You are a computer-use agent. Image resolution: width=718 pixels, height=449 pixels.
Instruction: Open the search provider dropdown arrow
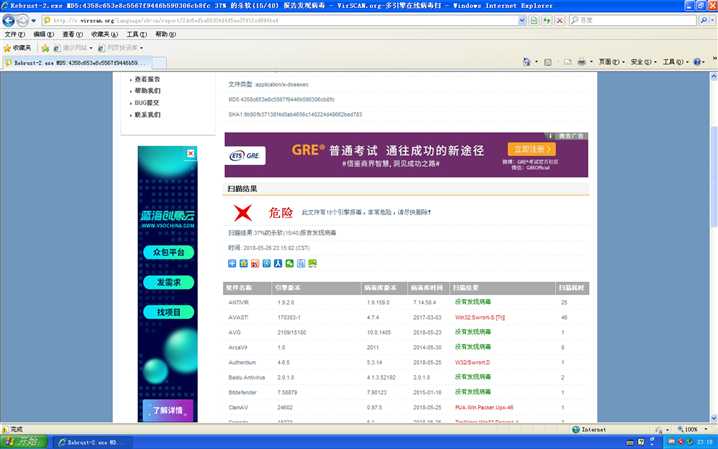[712, 21]
